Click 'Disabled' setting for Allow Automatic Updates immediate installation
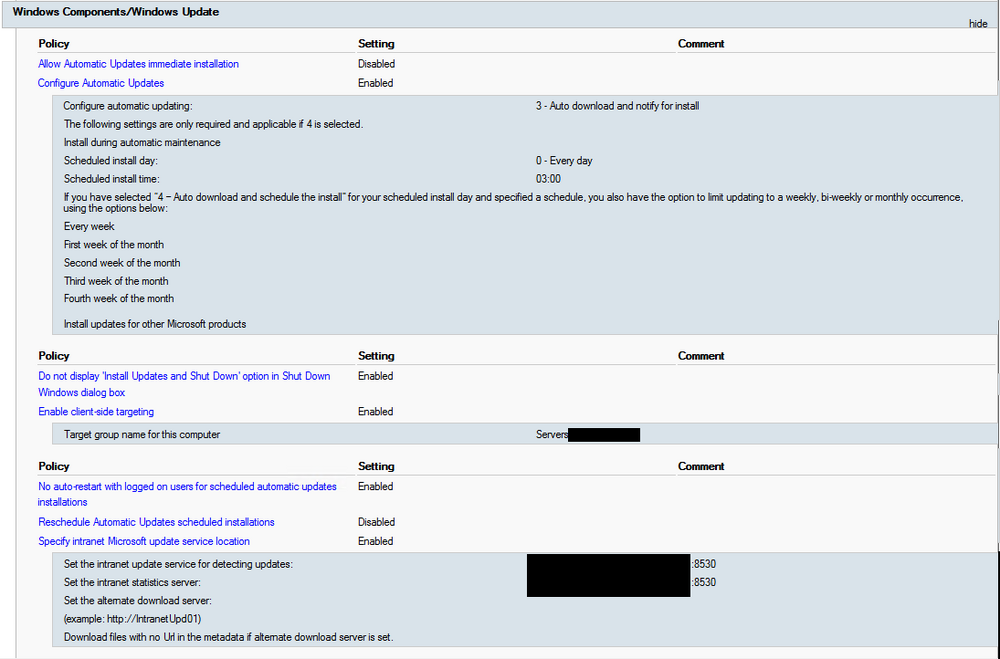 pos(376,64)
